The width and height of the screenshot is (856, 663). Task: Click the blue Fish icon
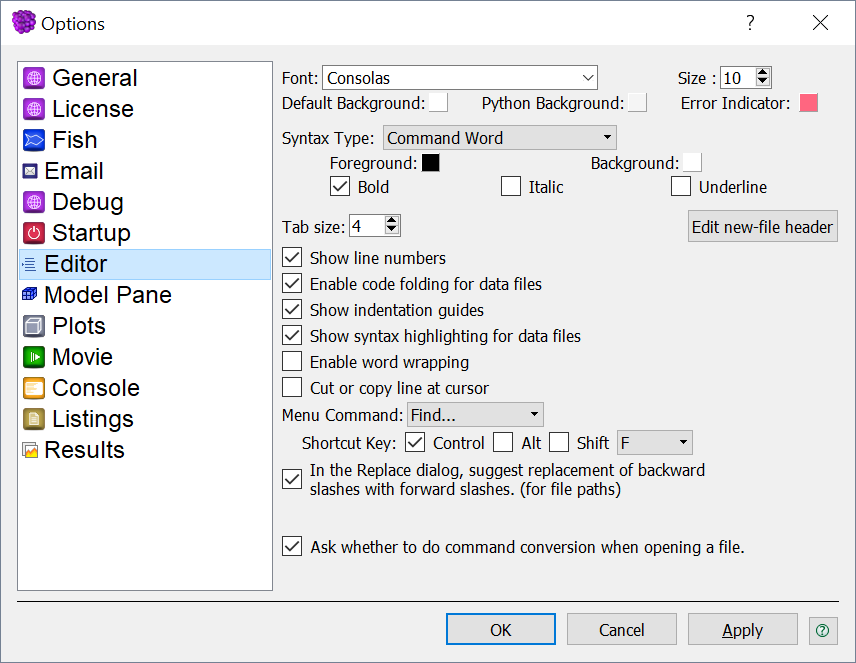(x=34, y=140)
